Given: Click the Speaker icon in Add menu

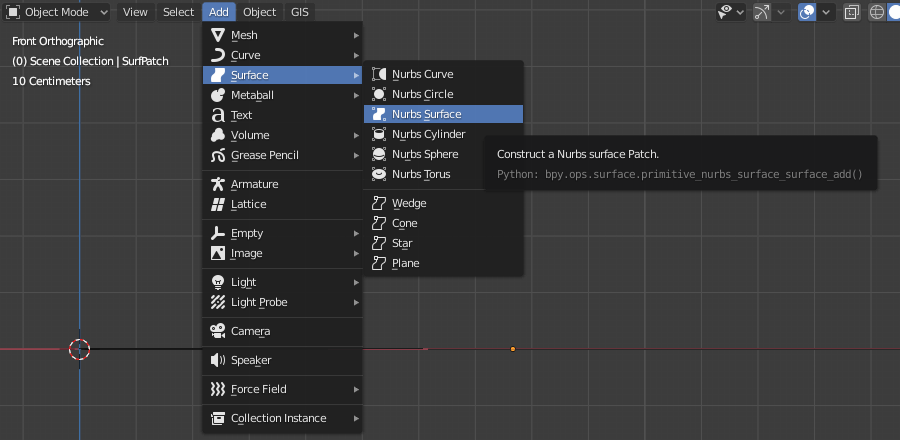Looking at the screenshot, I should click(x=218, y=360).
